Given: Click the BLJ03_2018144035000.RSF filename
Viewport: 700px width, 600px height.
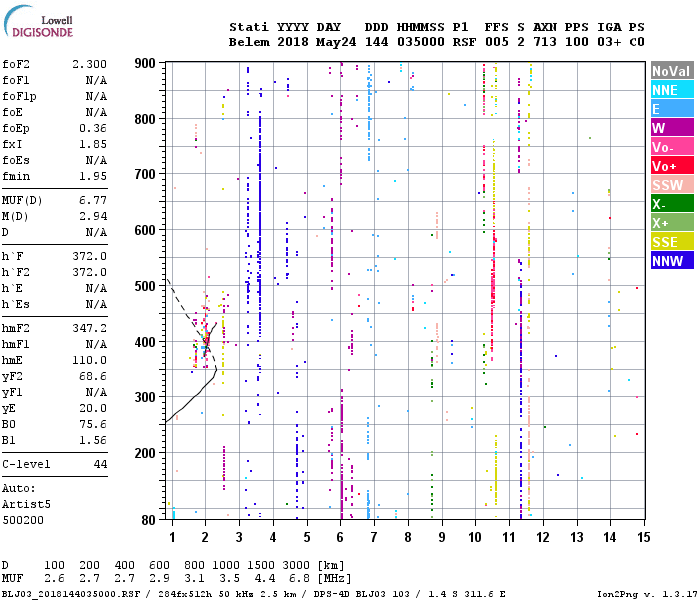Looking at the screenshot, I should (x=71, y=594).
